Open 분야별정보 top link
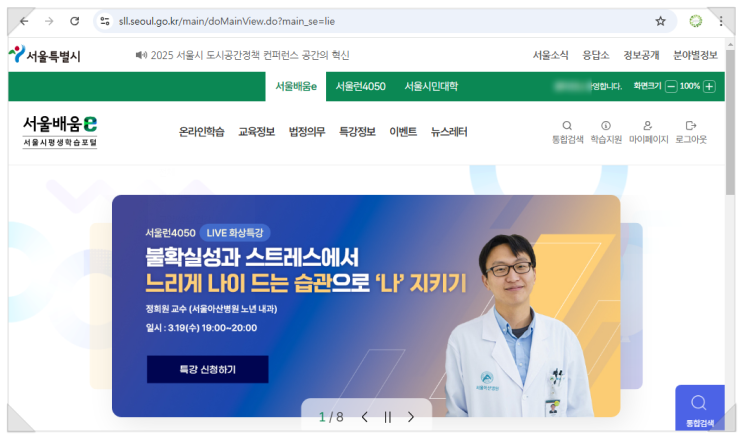This screenshot has width=743, height=439. point(695,55)
